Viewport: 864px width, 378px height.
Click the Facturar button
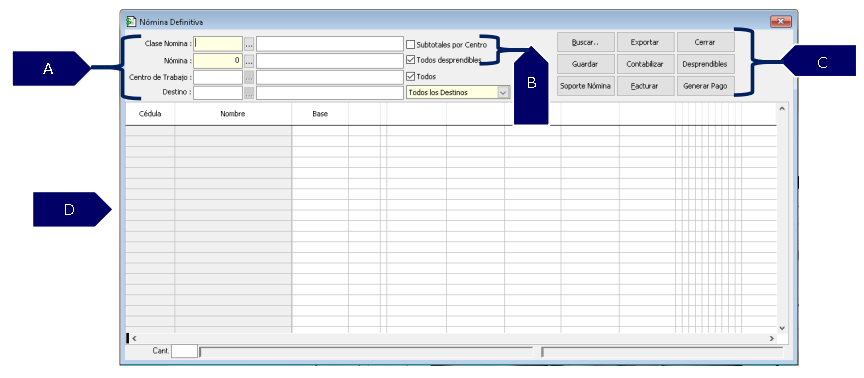pyautogui.click(x=645, y=86)
